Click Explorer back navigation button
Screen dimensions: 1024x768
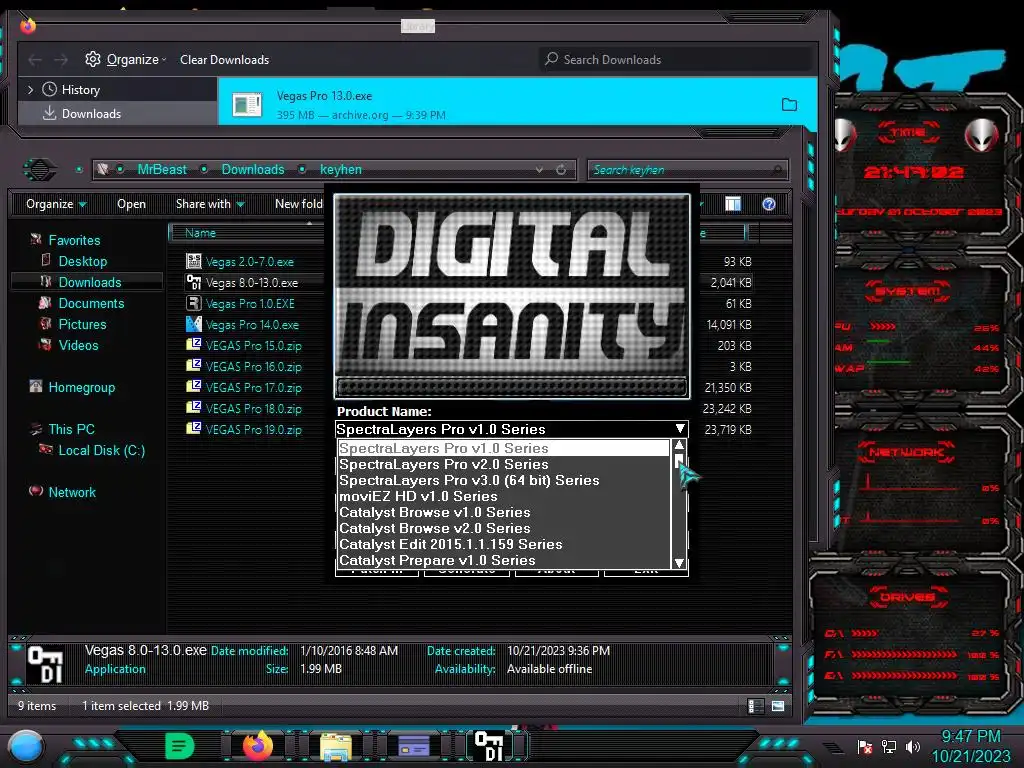(x=40, y=170)
